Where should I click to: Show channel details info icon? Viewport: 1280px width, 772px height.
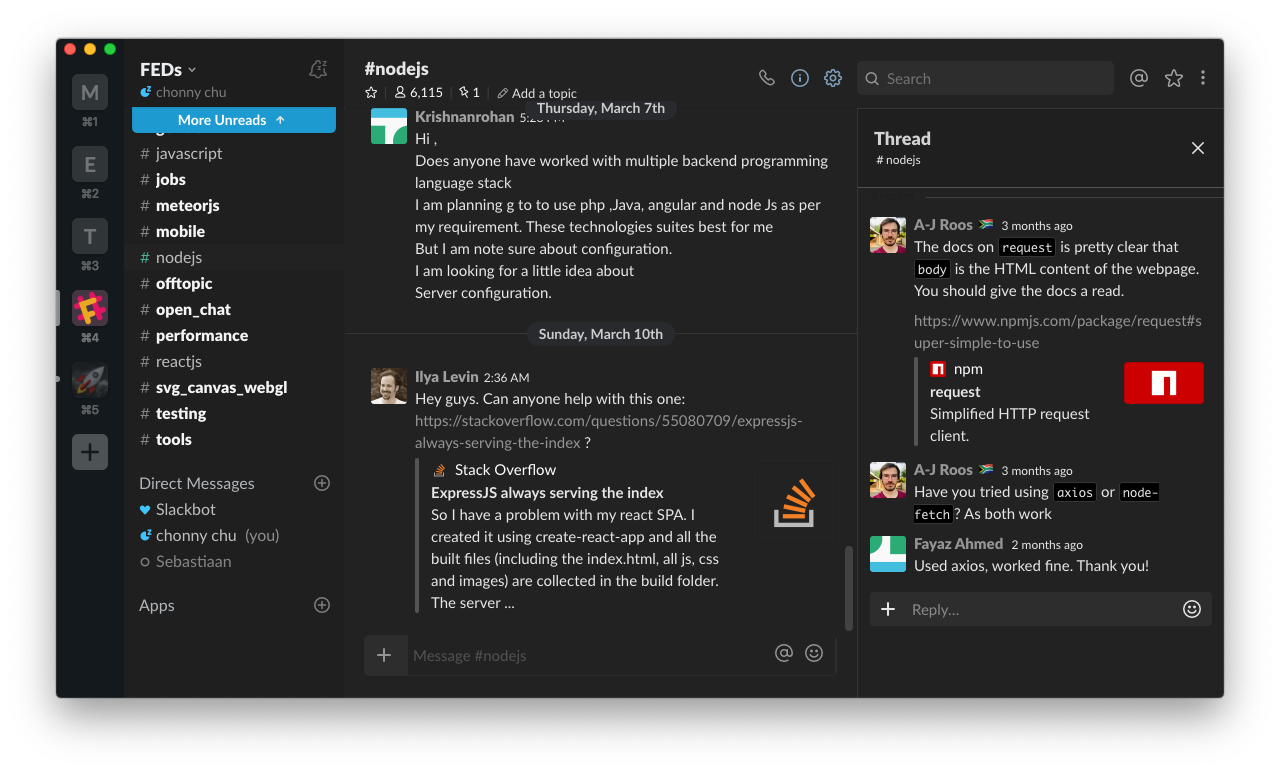[x=800, y=78]
